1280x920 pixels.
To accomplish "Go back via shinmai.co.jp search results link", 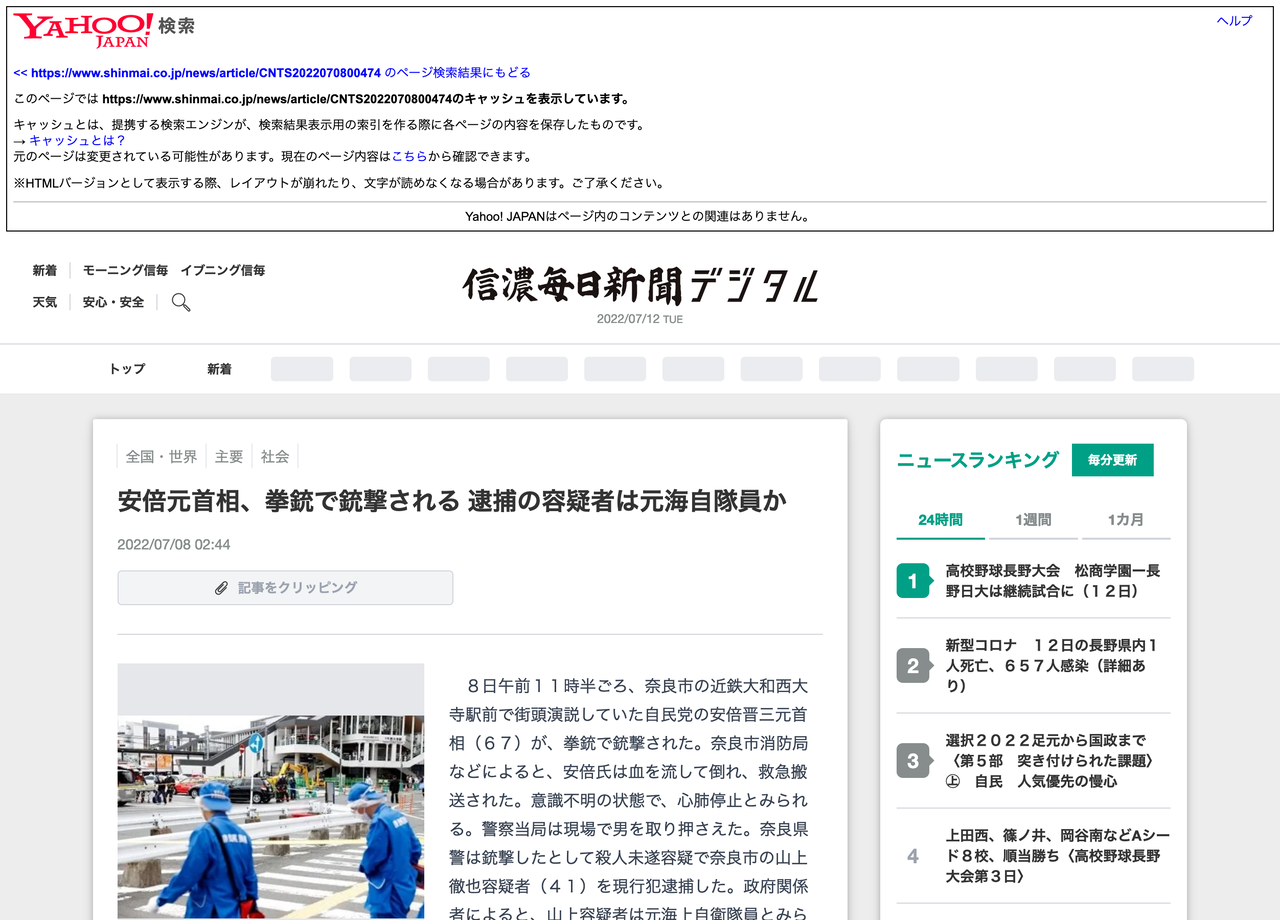I will pos(272,73).
